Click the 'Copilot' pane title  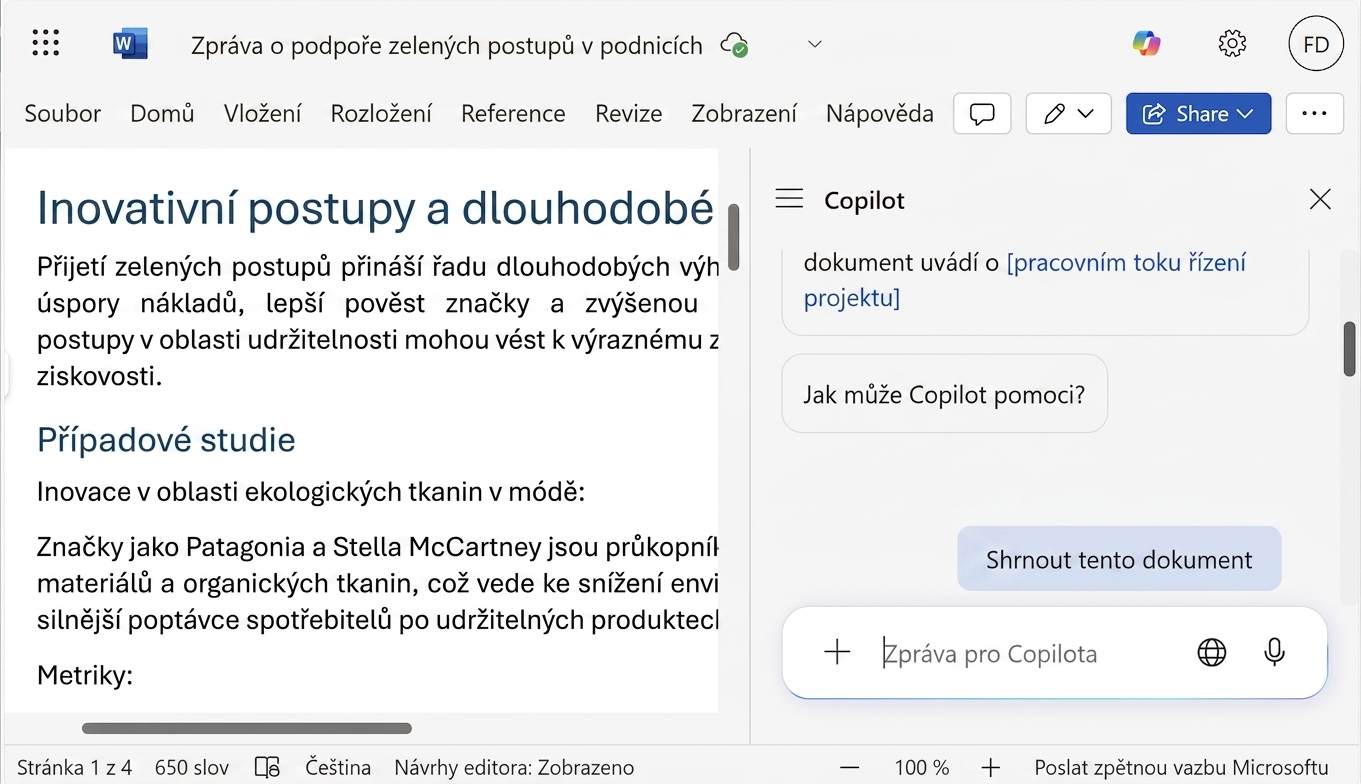tap(864, 200)
